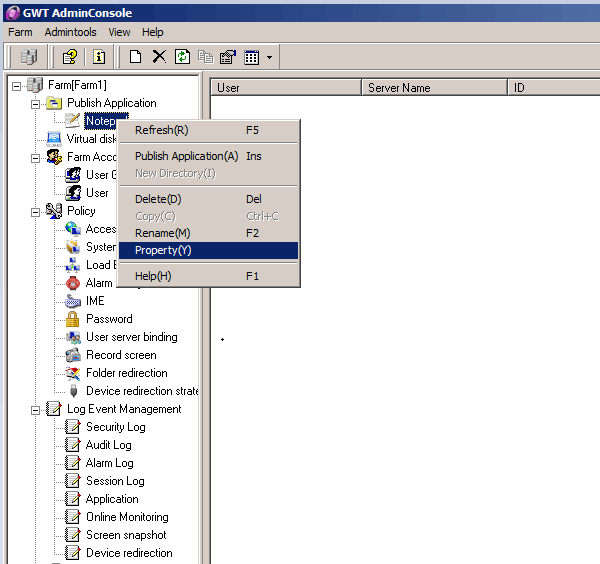Click the help question-mark toolbar icon

[70, 57]
